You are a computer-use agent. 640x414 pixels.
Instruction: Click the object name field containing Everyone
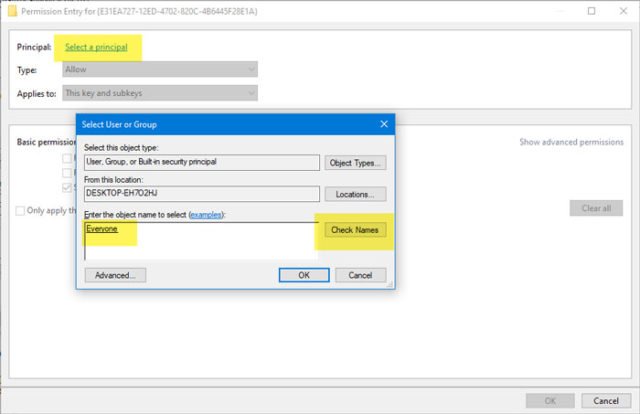(x=201, y=241)
